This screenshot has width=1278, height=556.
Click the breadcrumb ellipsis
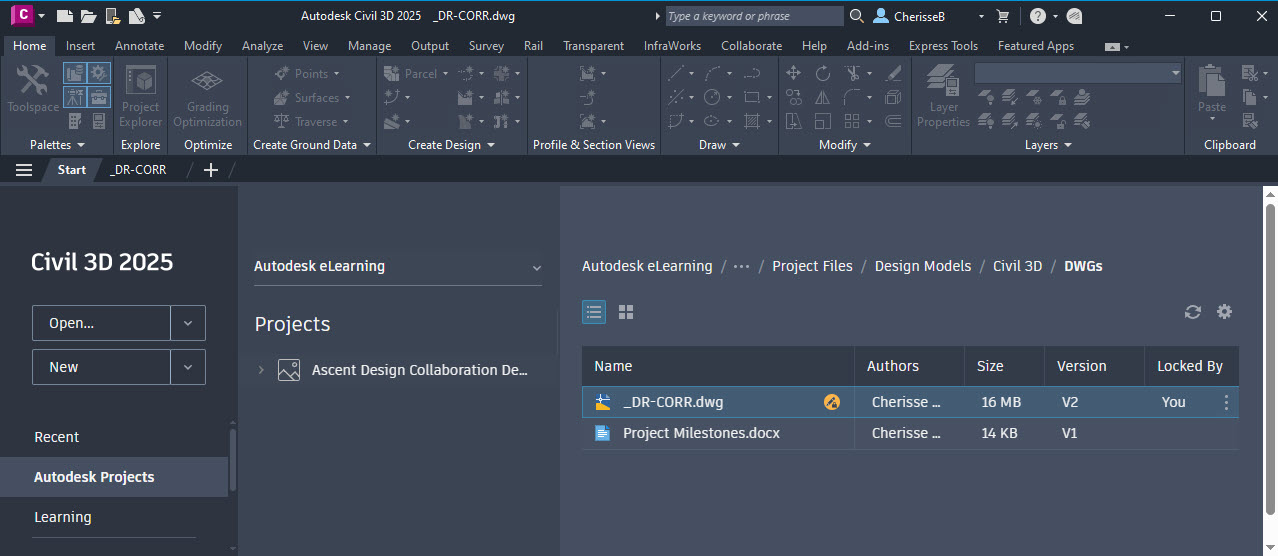[x=741, y=266]
